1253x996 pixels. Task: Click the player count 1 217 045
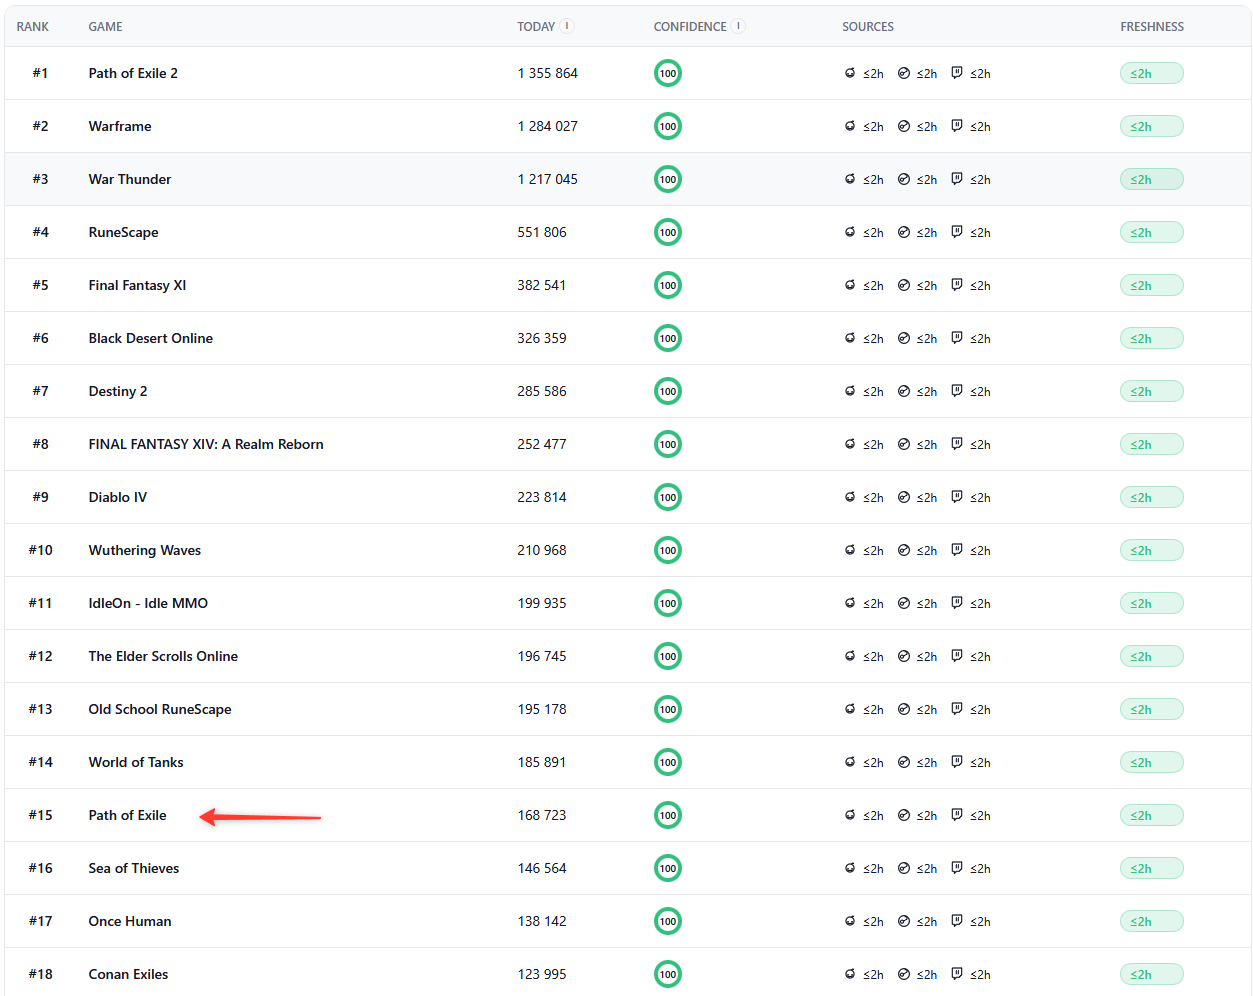(548, 179)
